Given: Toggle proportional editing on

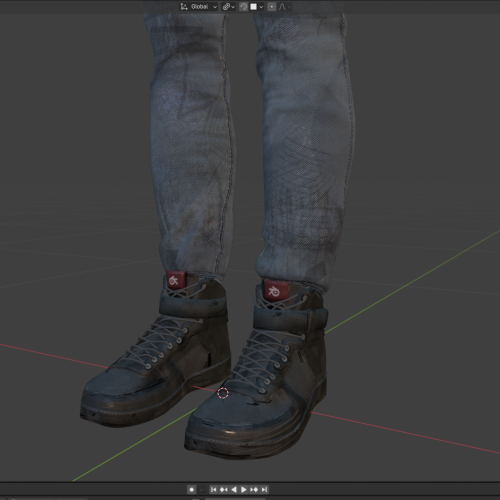Looking at the screenshot, I should [x=272, y=7].
